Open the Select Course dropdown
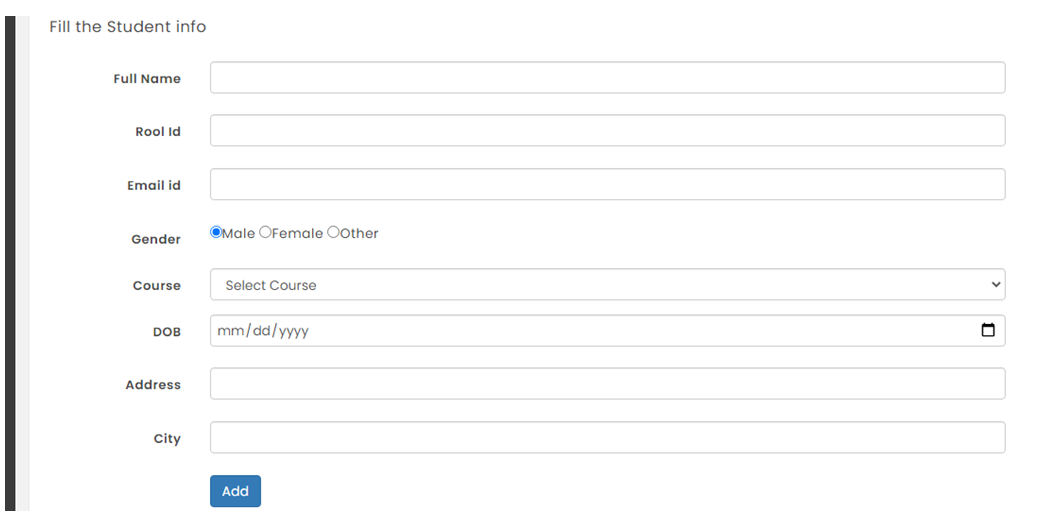1048x530 pixels. (608, 285)
